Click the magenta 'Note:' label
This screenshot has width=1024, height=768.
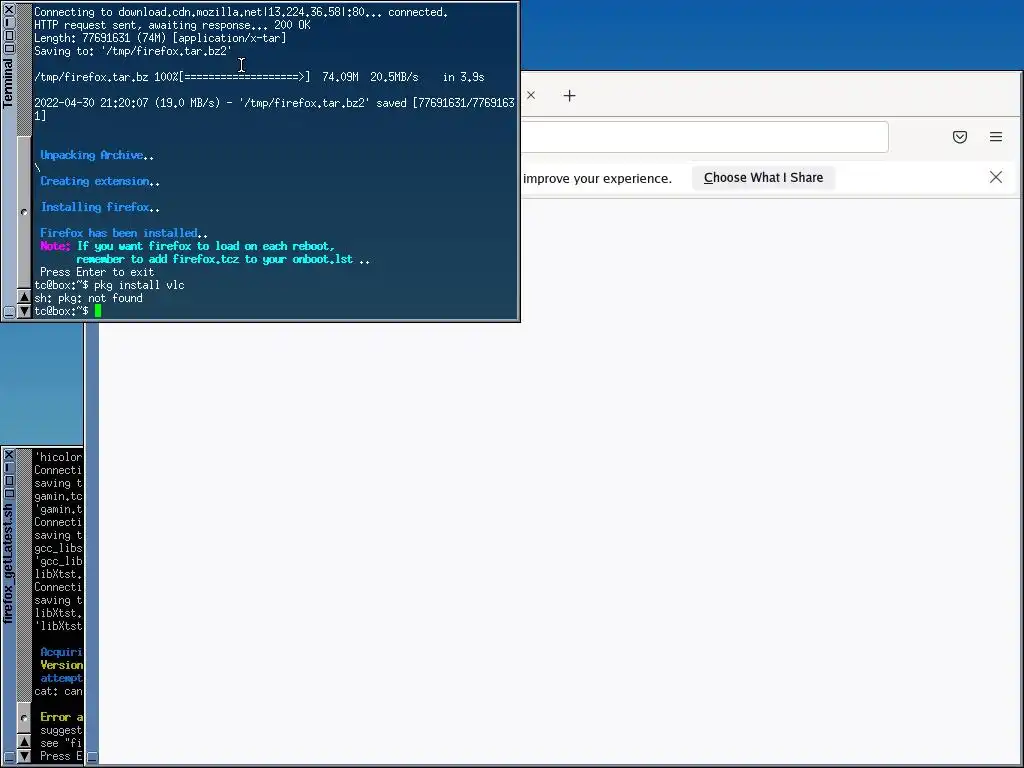[x=55, y=246]
